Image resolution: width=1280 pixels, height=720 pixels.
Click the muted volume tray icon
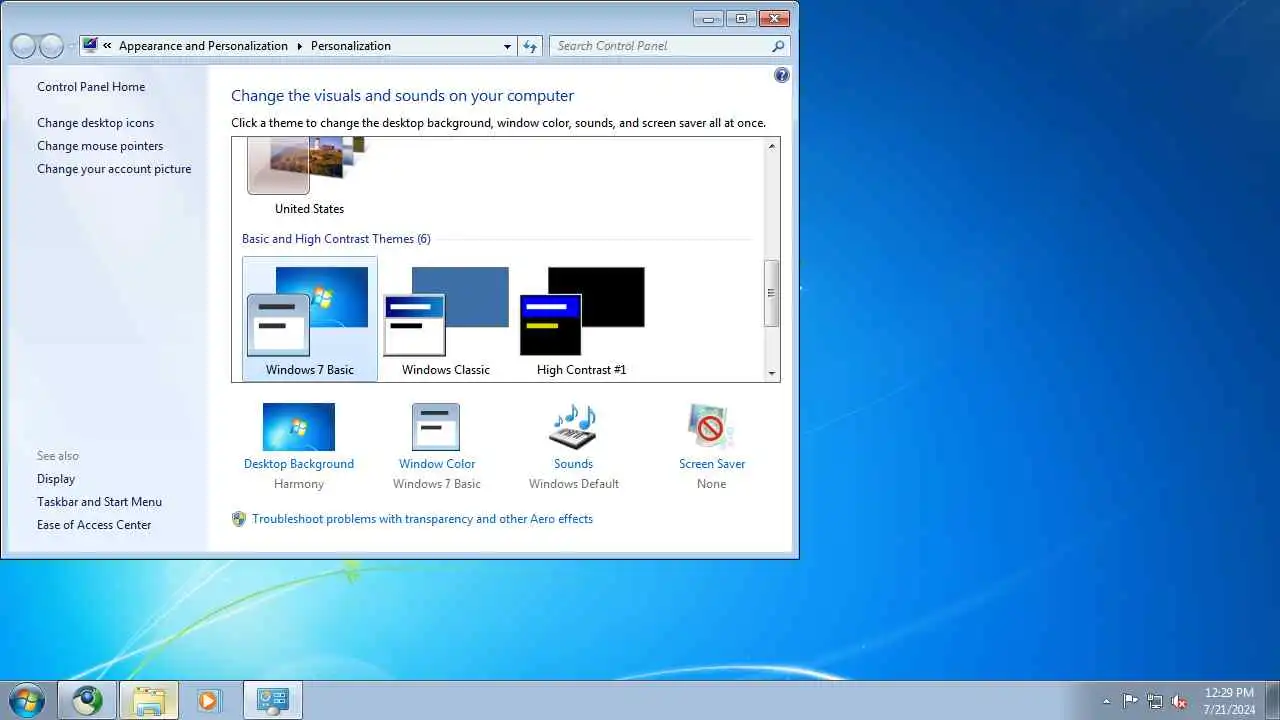point(1180,701)
